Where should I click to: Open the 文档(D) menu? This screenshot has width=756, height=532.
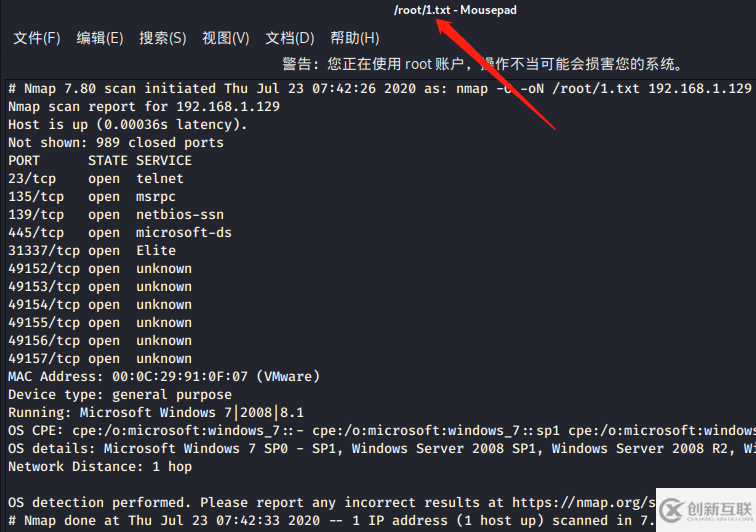pos(290,38)
